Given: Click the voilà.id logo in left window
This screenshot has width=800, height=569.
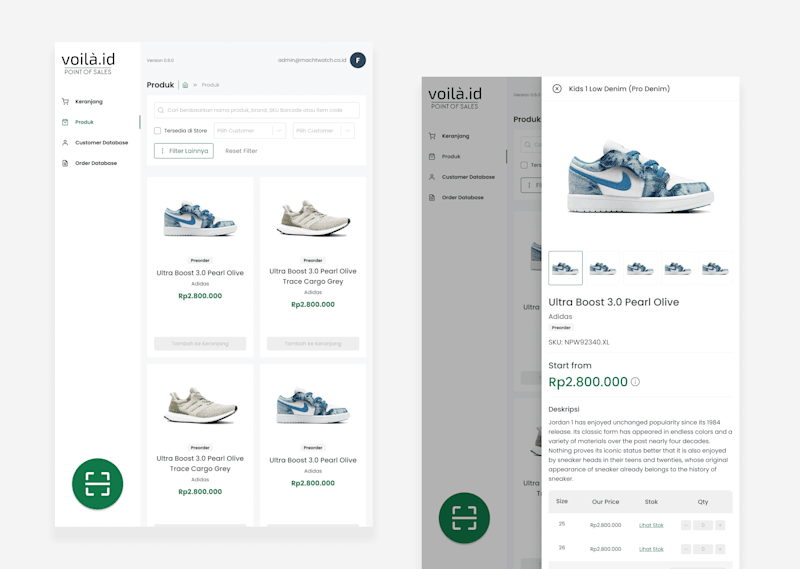Looking at the screenshot, I should coord(88,63).
